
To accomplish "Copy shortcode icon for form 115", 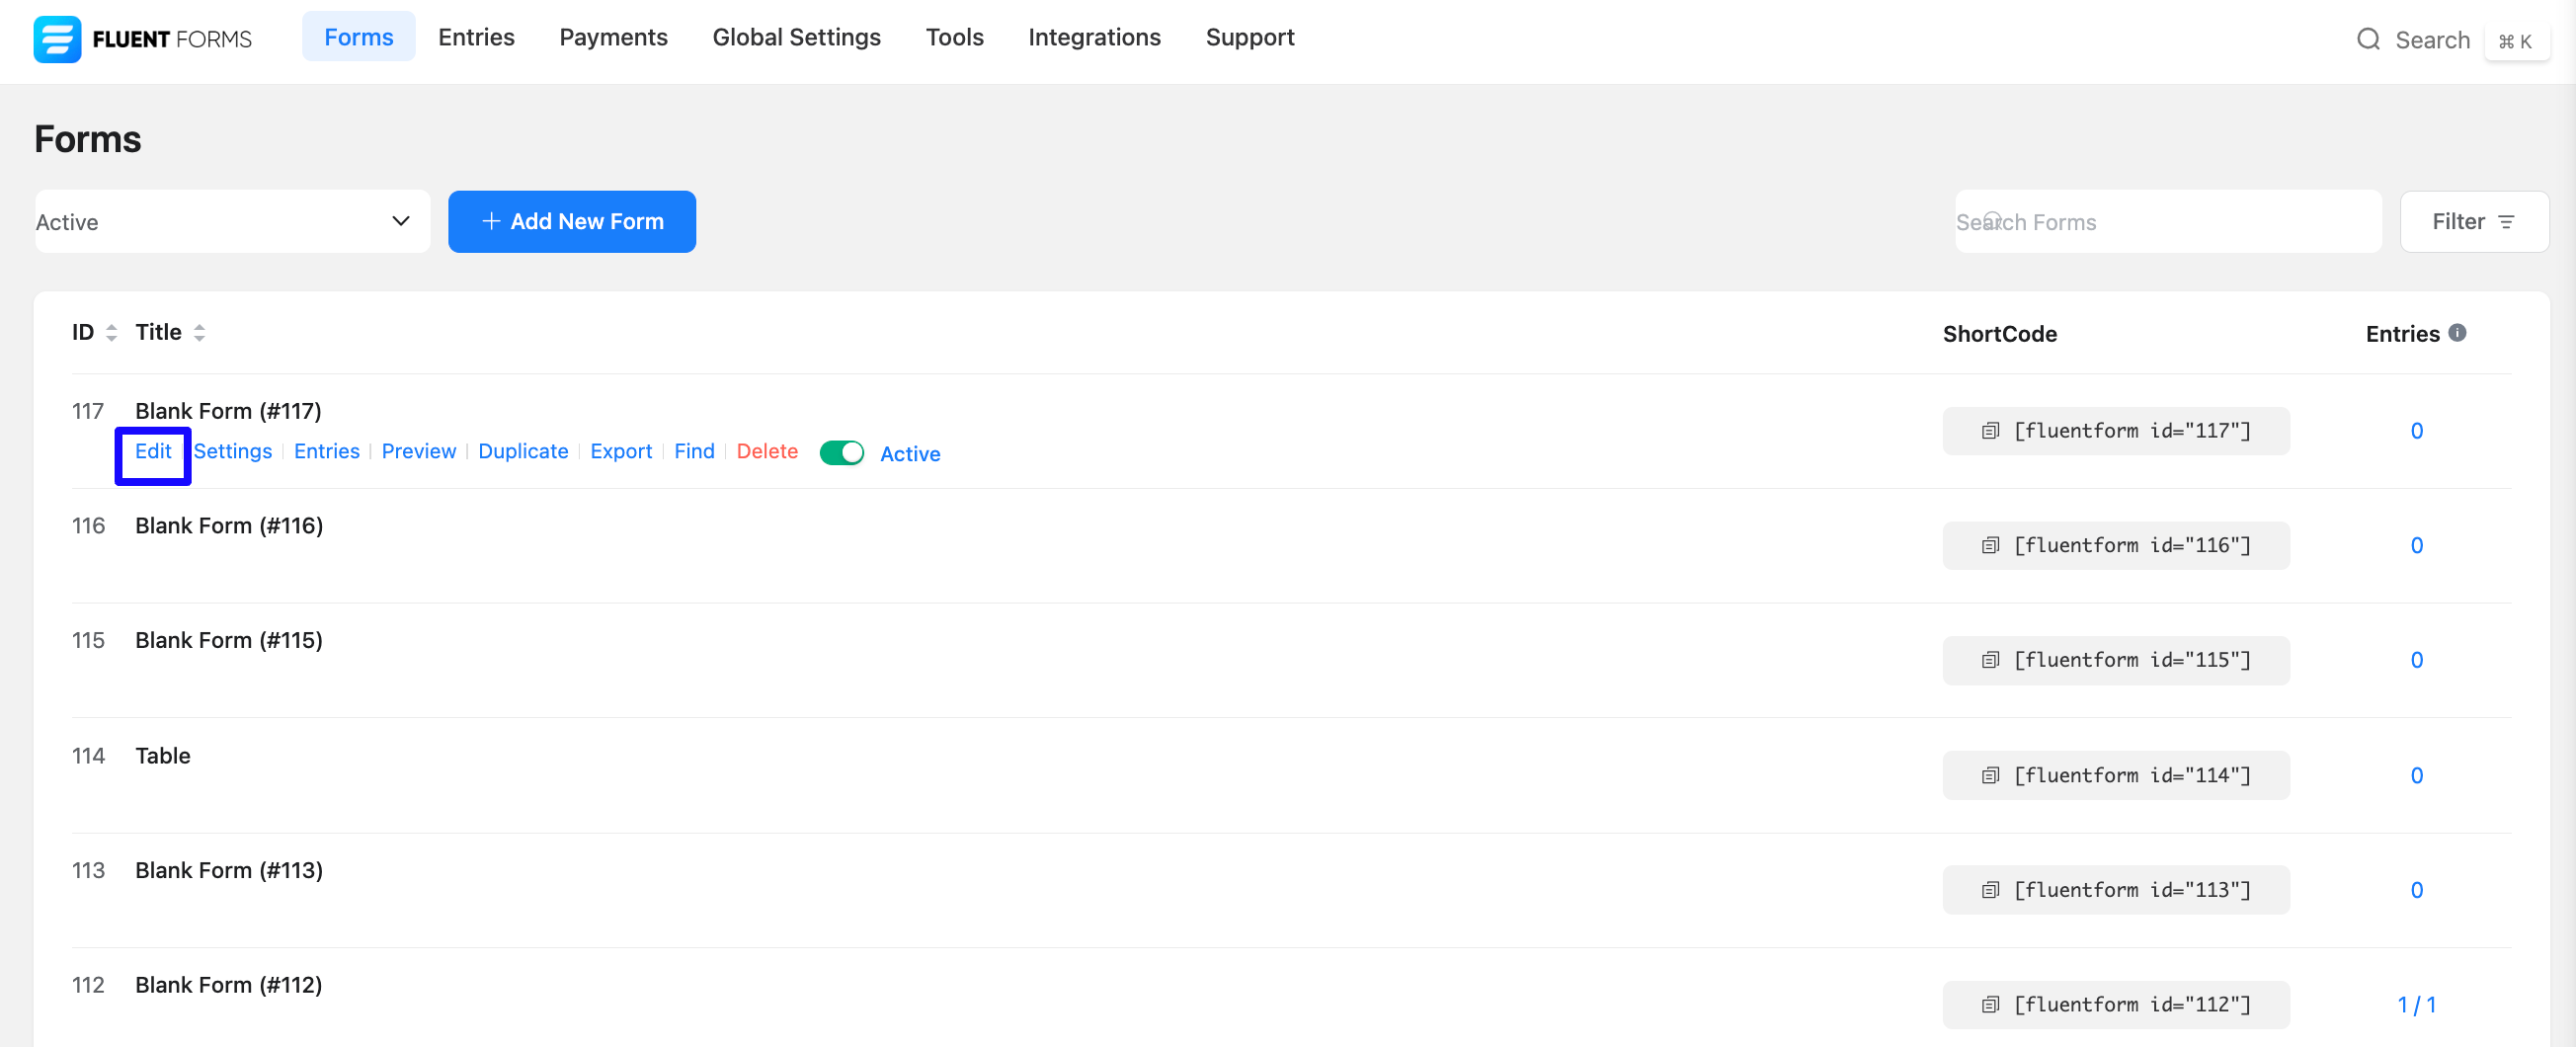I will (1990, 660).
